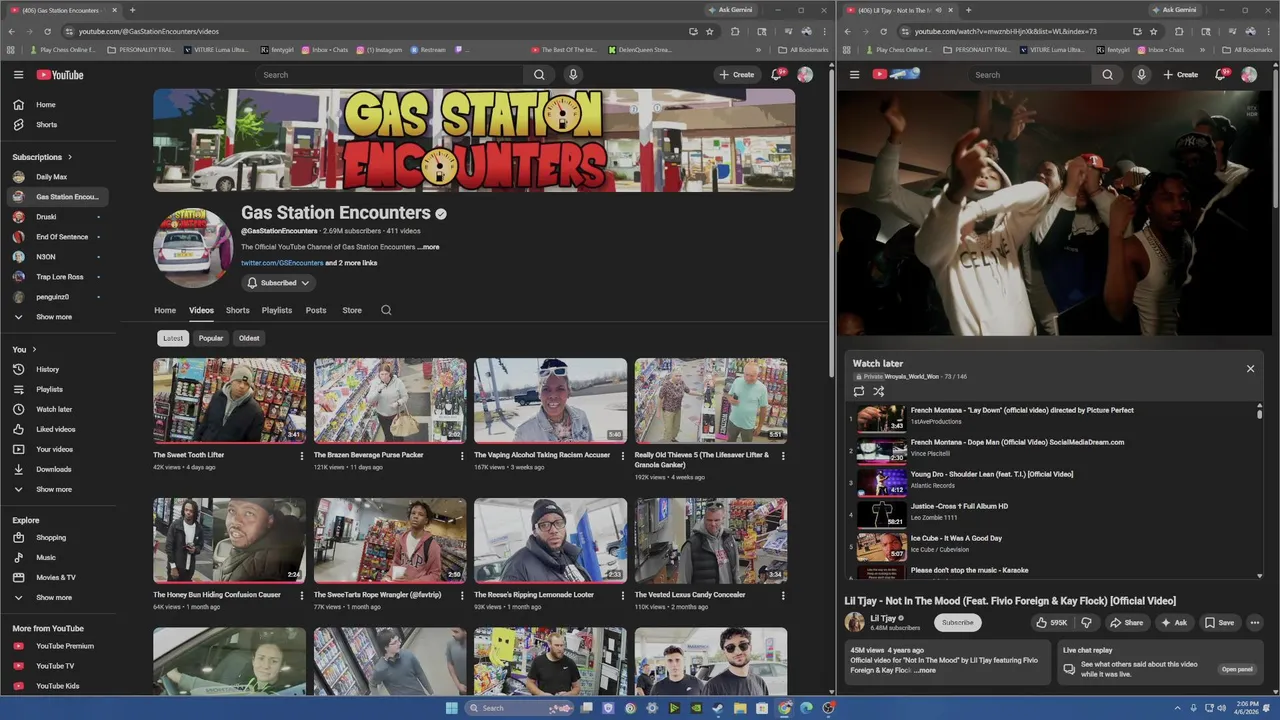The image size is (1280, 720).
Task: Expand Lil Tjay video description ...more
Action: [x=926, y=670]
